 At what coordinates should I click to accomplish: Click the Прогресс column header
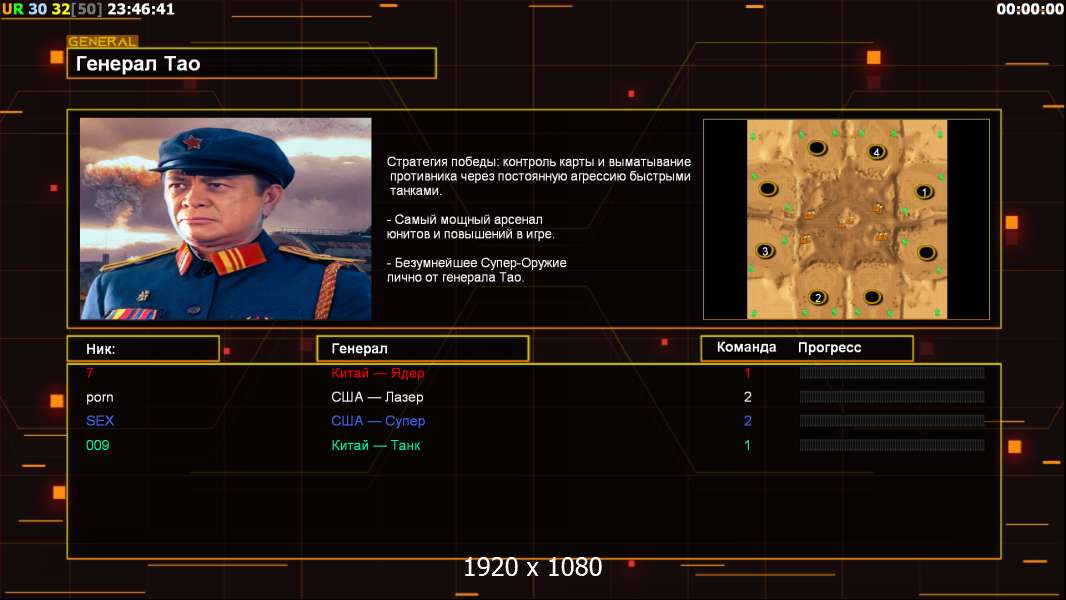point(829,347)
